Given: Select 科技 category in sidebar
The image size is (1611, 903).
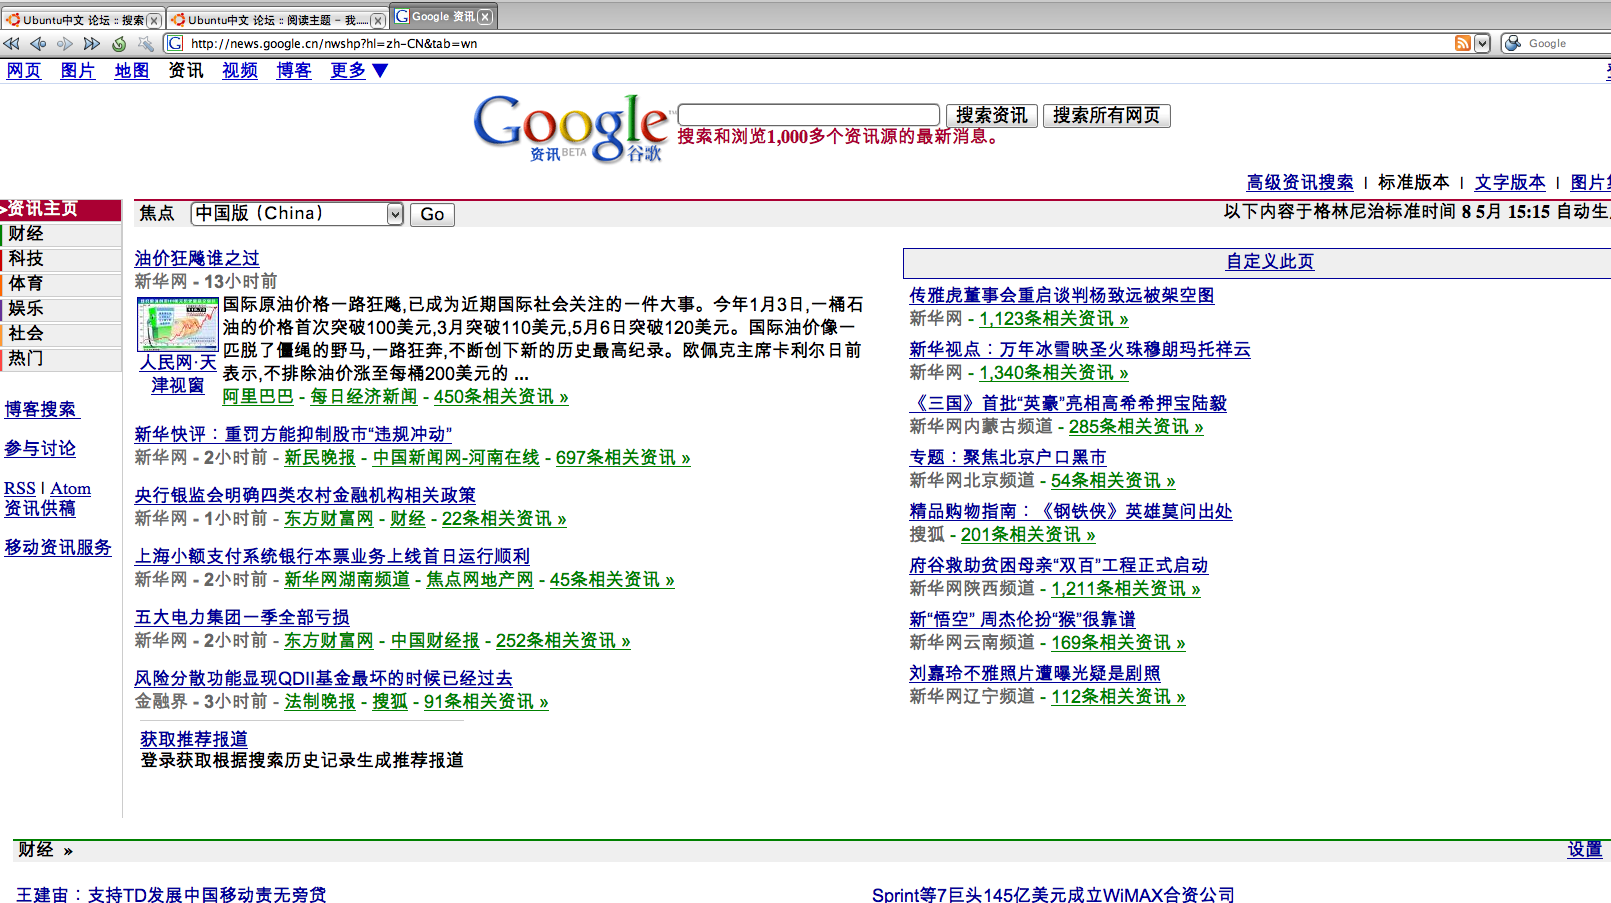Looking at the screenshot, I should click(60, 259).
